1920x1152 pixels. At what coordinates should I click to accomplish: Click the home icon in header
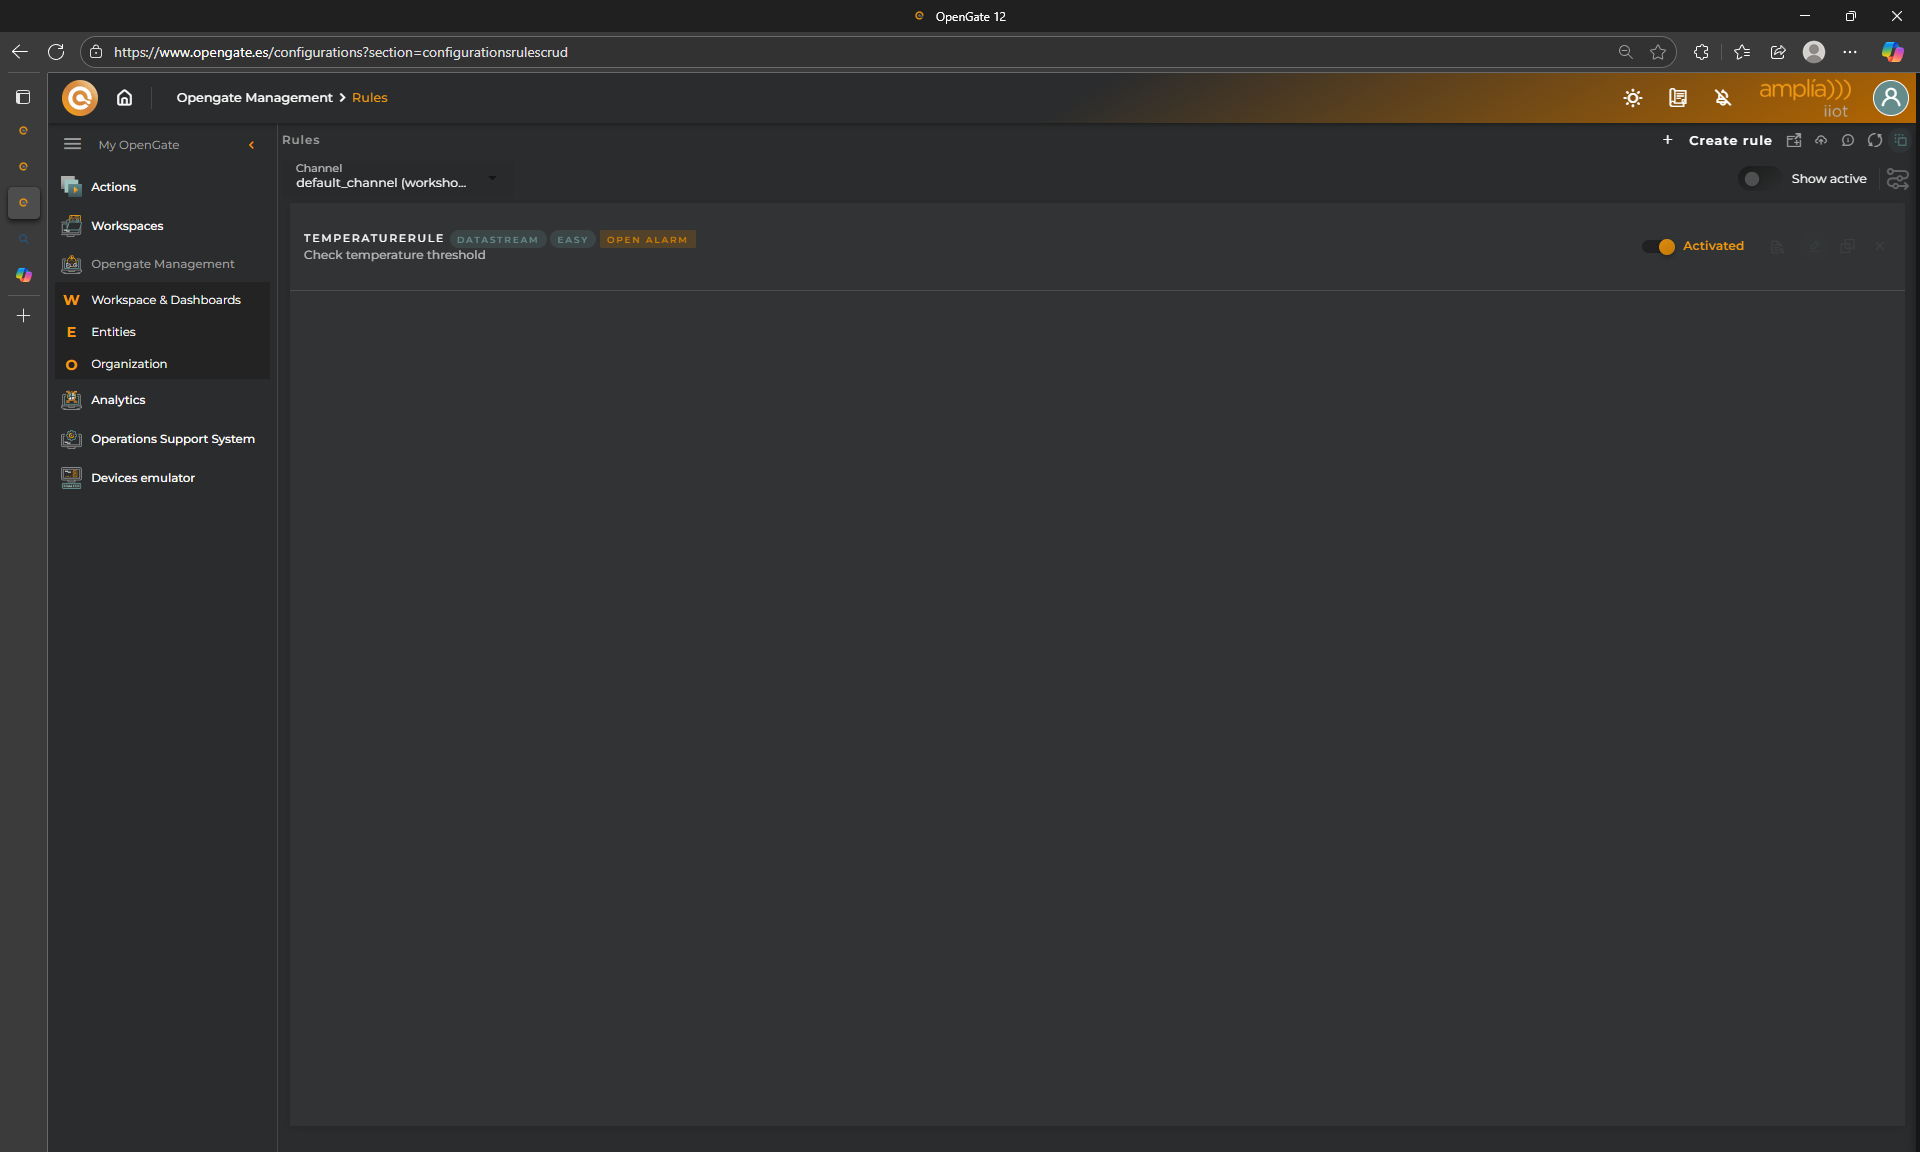click(x=124, y=98)
